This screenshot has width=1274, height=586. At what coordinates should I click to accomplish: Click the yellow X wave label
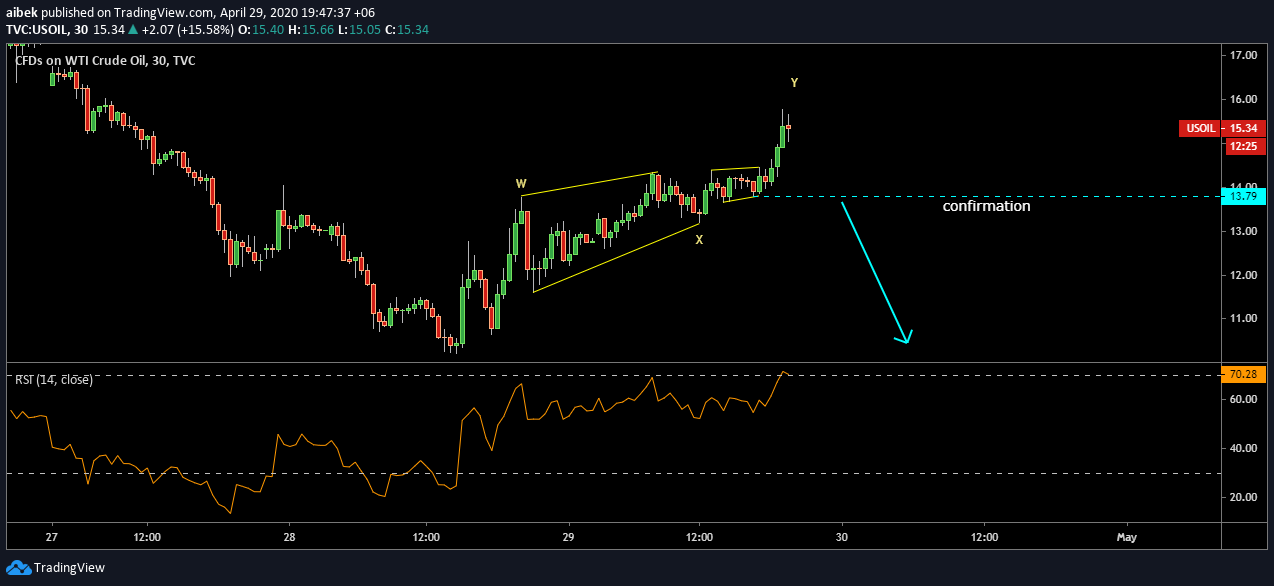point(699,240)
